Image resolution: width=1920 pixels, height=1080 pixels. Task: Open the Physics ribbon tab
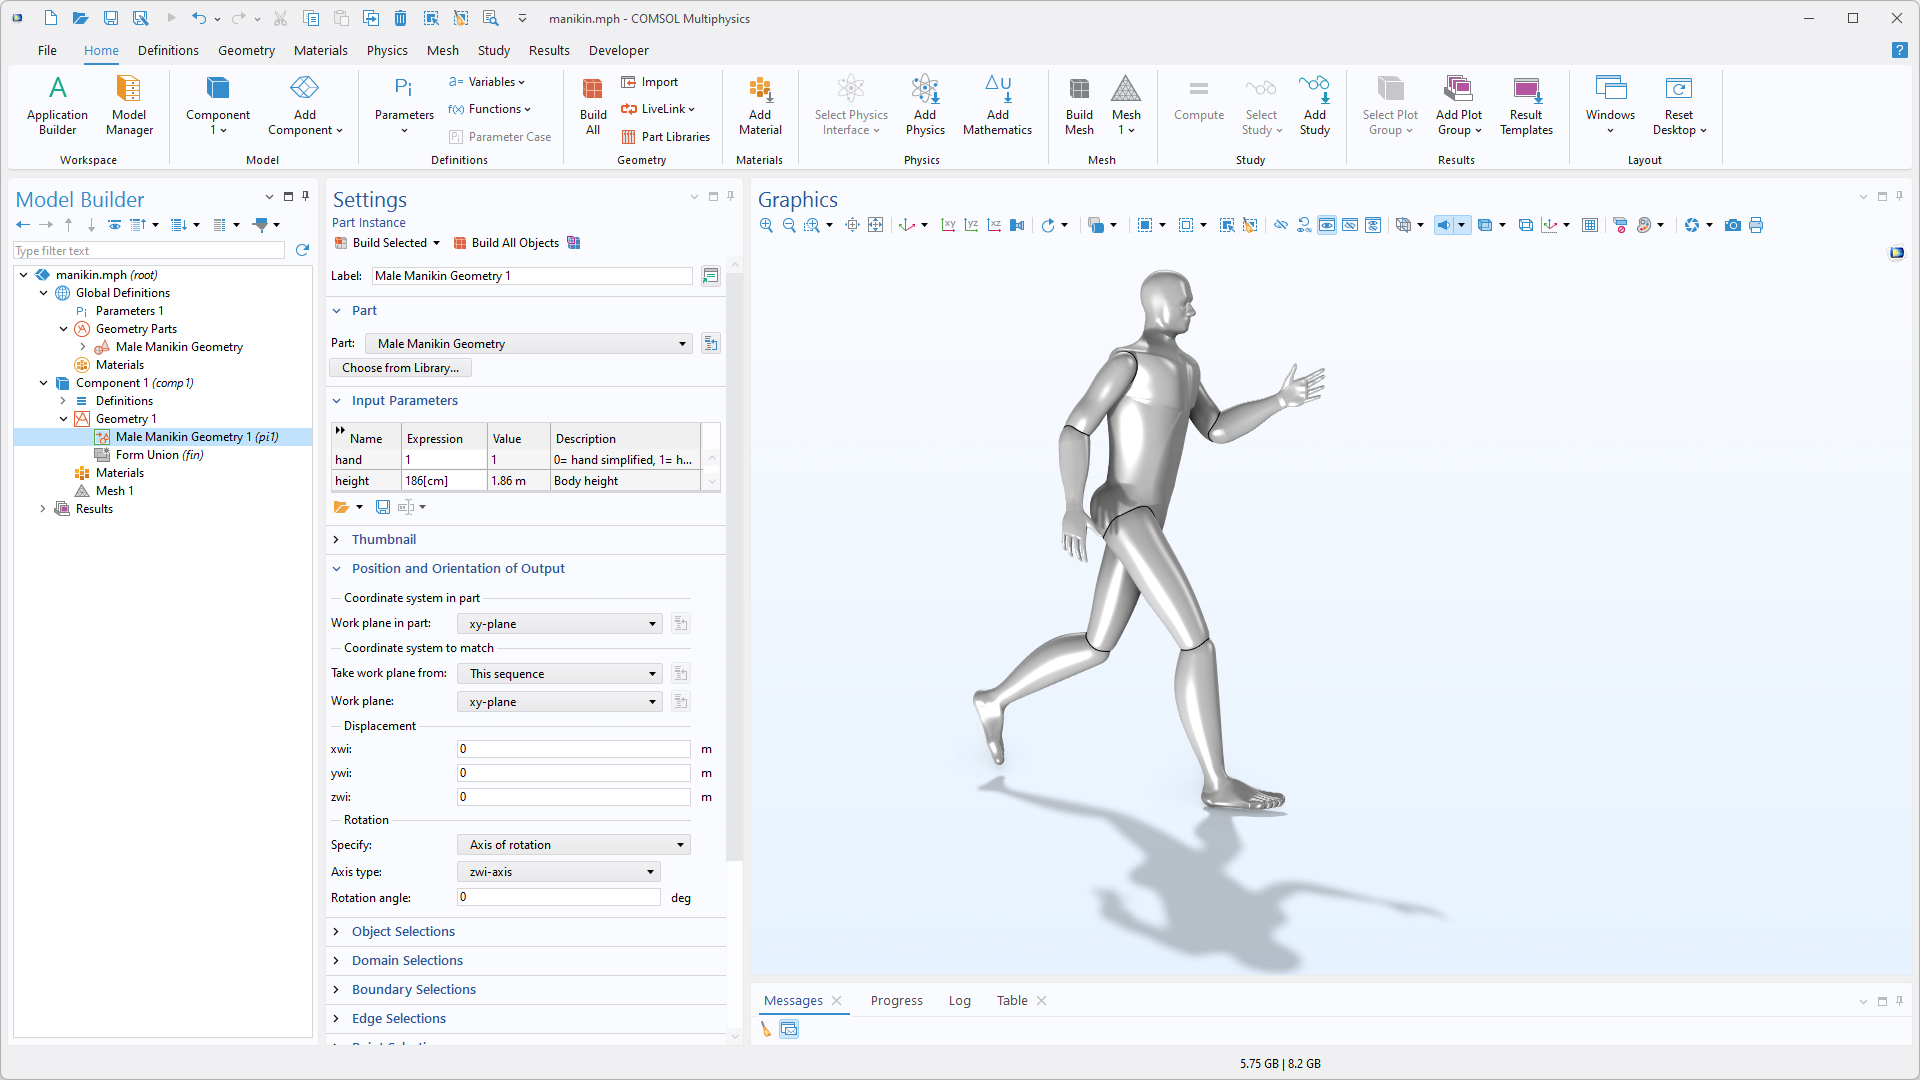(x=386, y=51)
